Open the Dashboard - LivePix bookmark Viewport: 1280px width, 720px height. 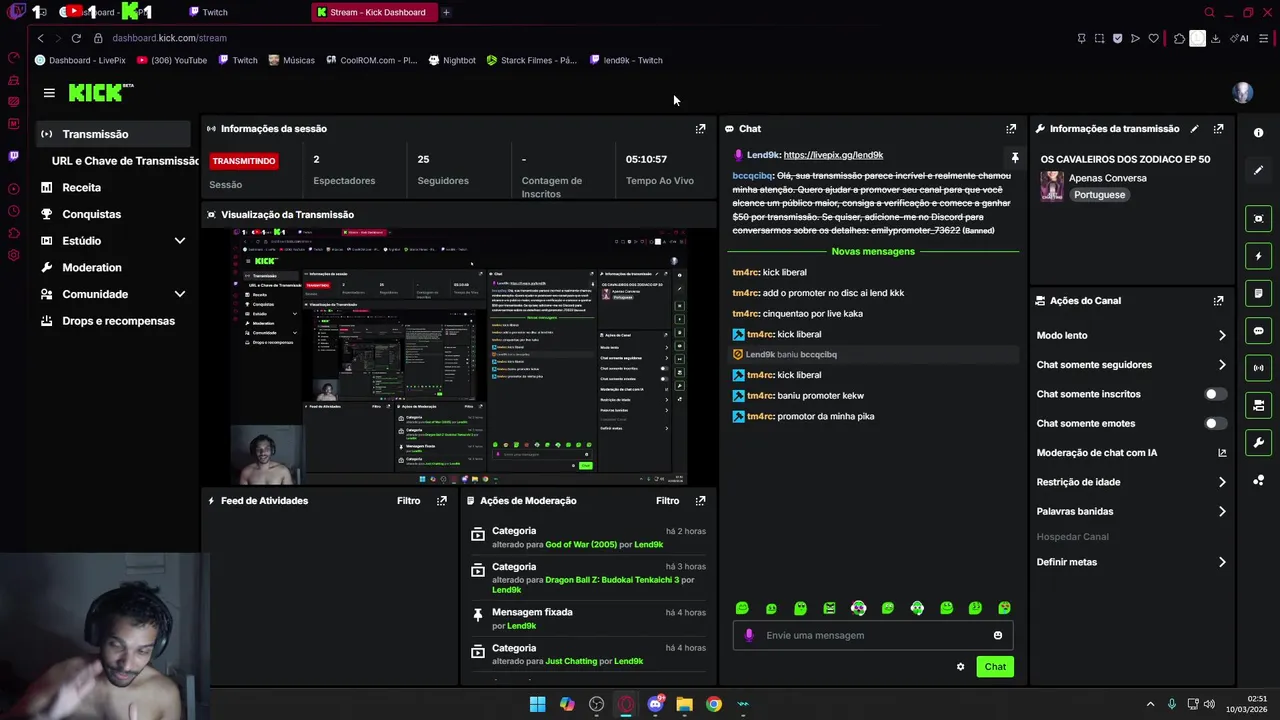80,60
